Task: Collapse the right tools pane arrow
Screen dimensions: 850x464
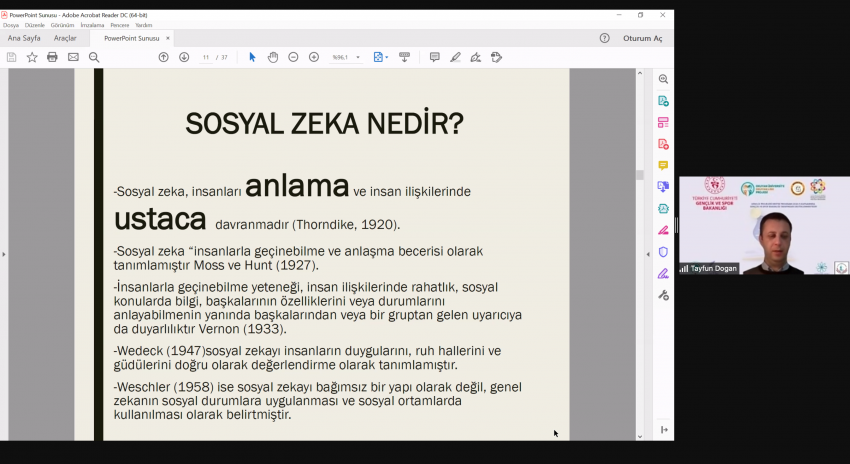Action: coord(647,254)
